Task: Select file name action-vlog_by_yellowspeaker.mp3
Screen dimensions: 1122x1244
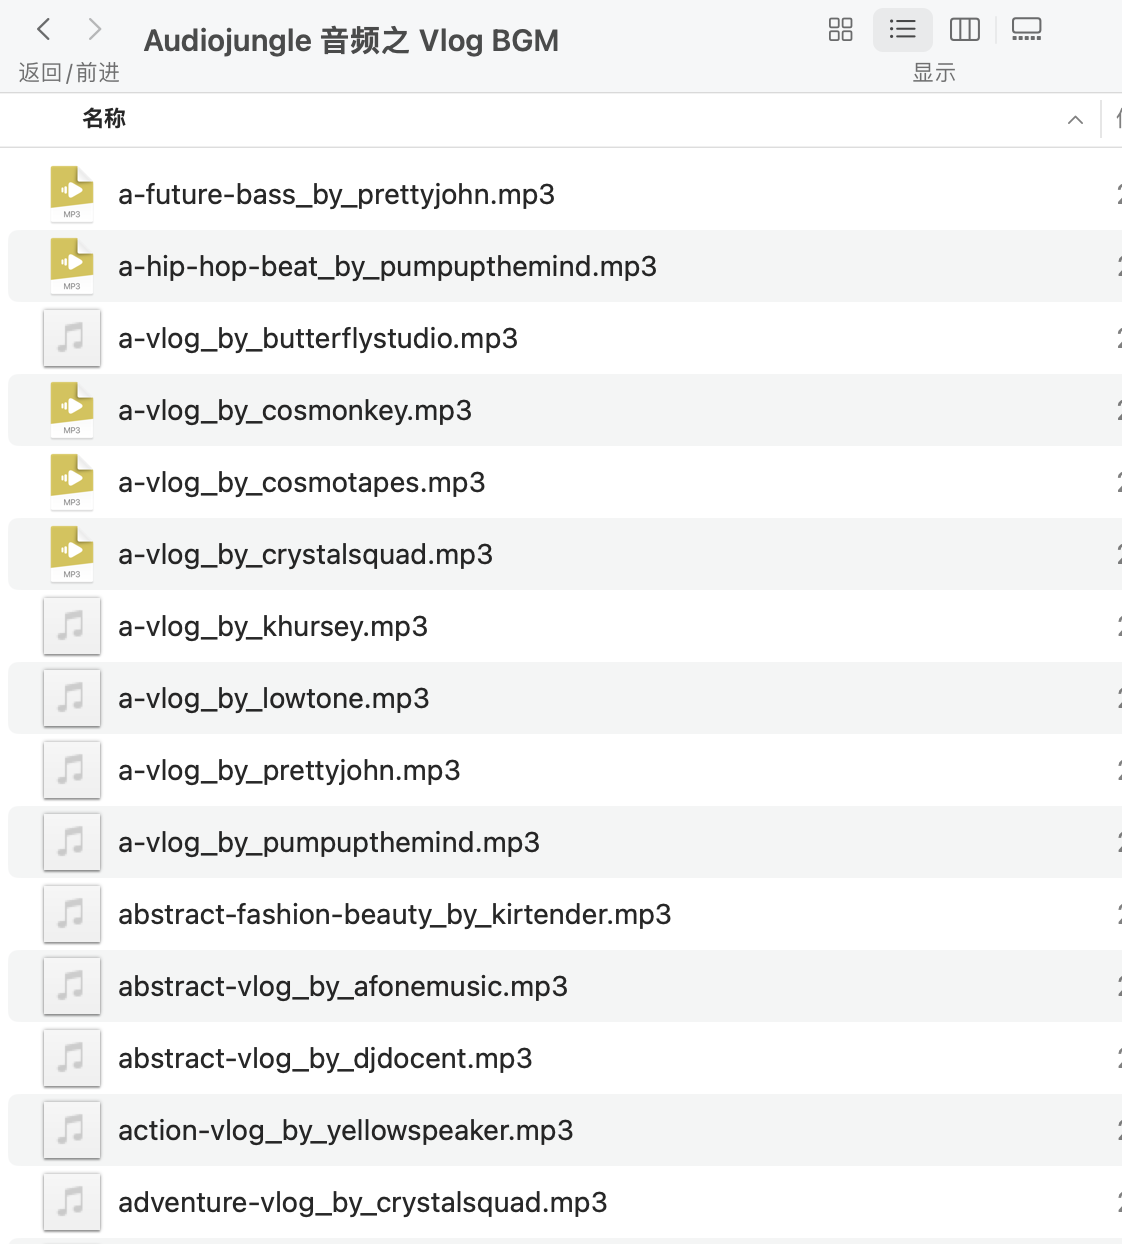Action: pyautogui.click(x=346, y=1130)
